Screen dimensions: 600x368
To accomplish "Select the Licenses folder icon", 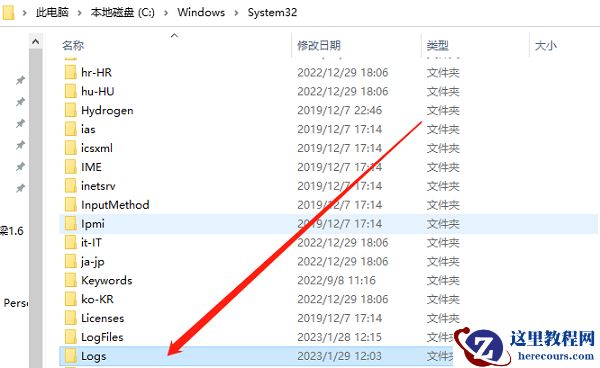I will pos(70,318).
